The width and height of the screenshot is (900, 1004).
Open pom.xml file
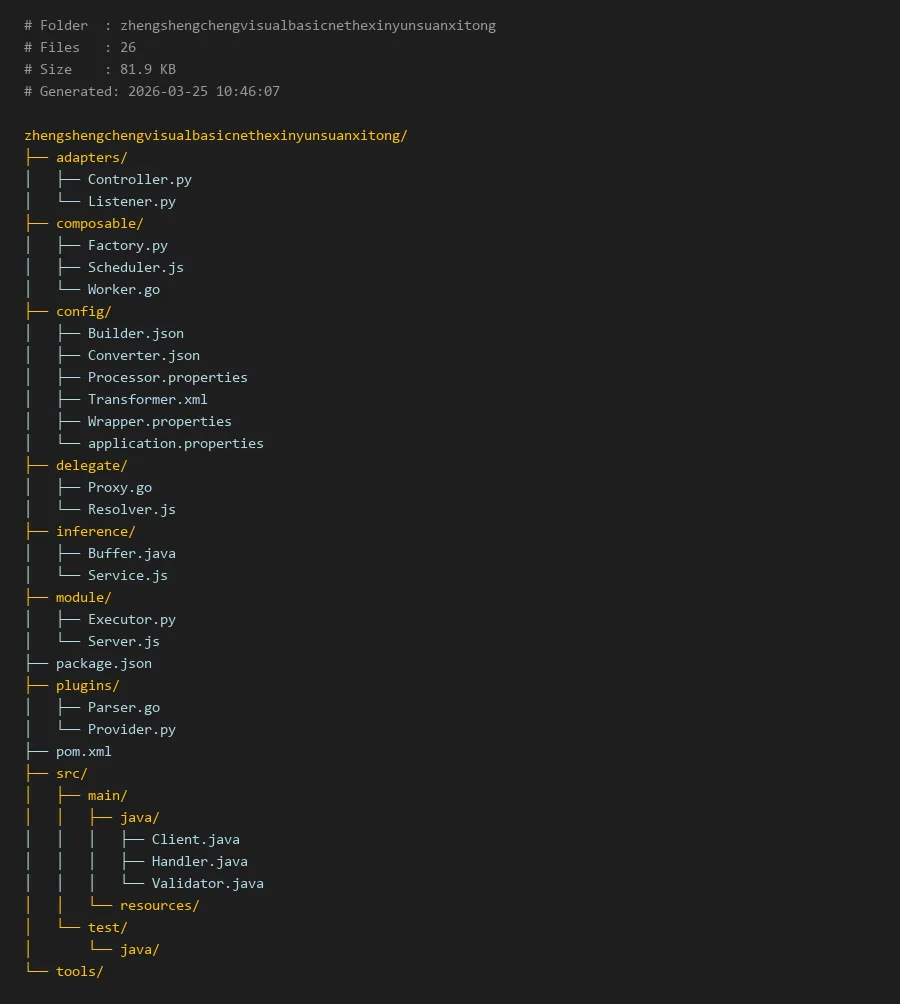click(x=83, y=751)
